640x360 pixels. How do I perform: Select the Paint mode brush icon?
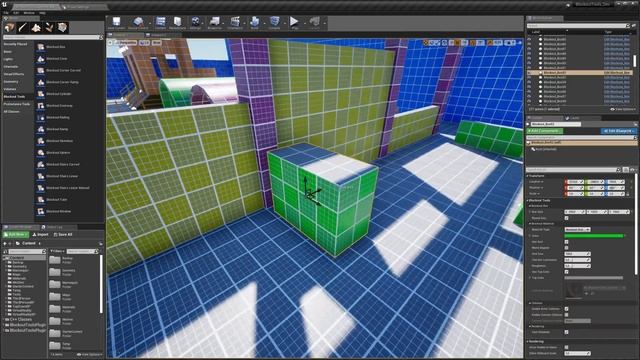23,27
